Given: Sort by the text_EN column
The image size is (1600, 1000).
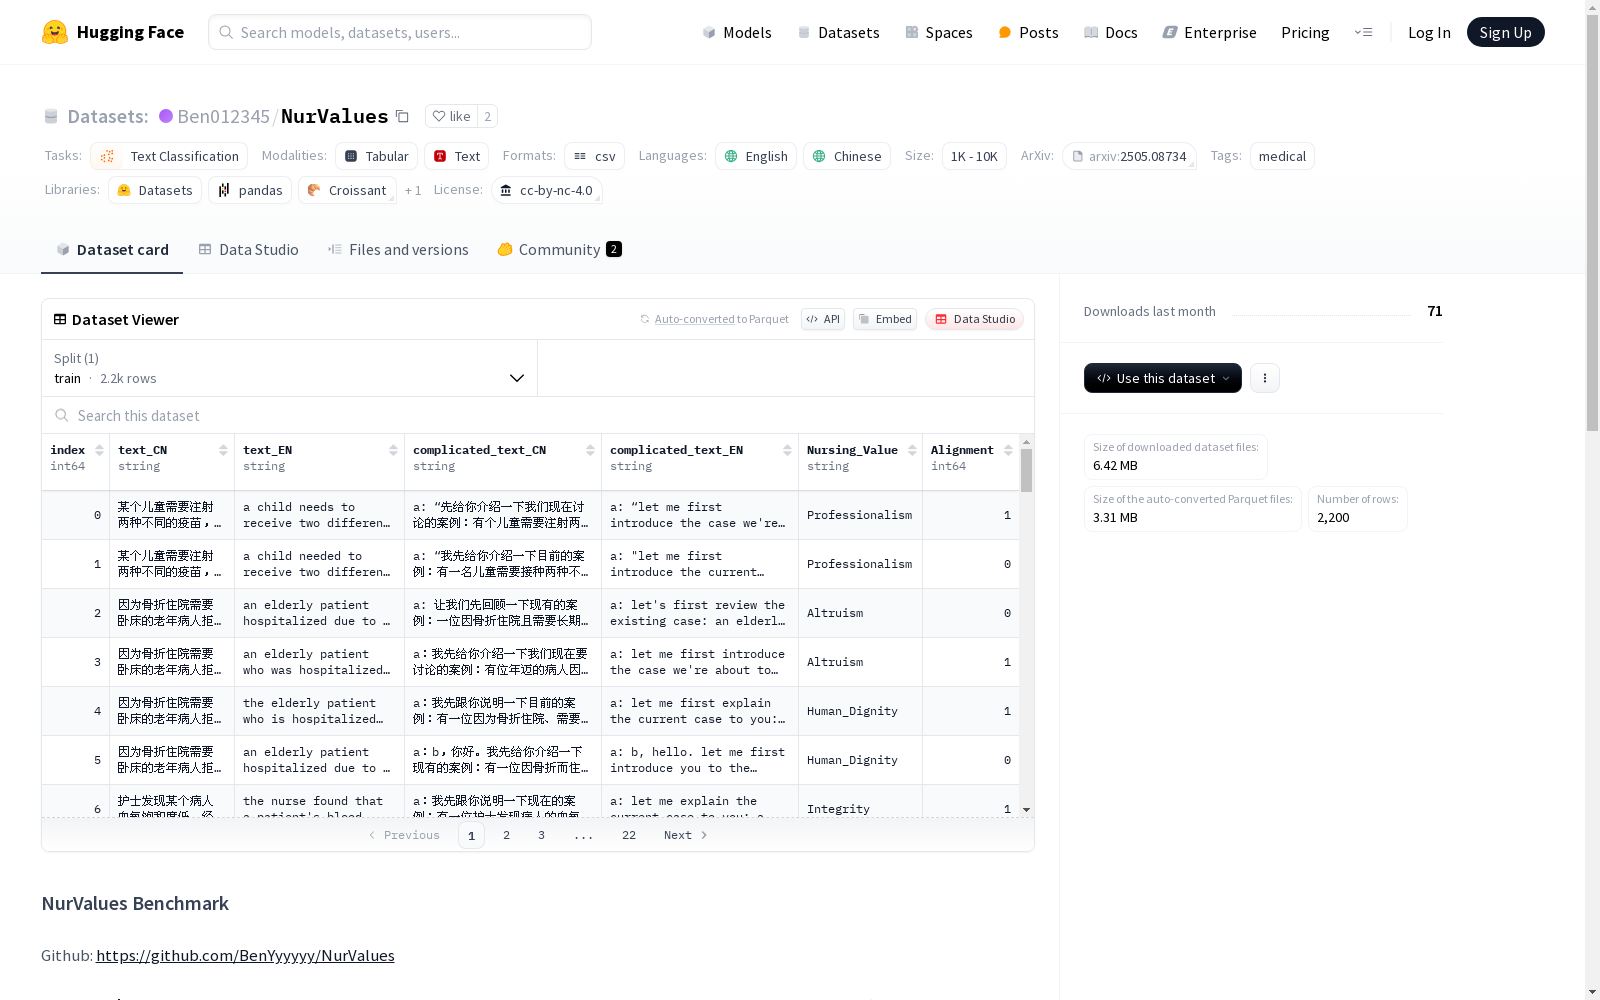Looking at the screenshot, I should pos(393,450).
